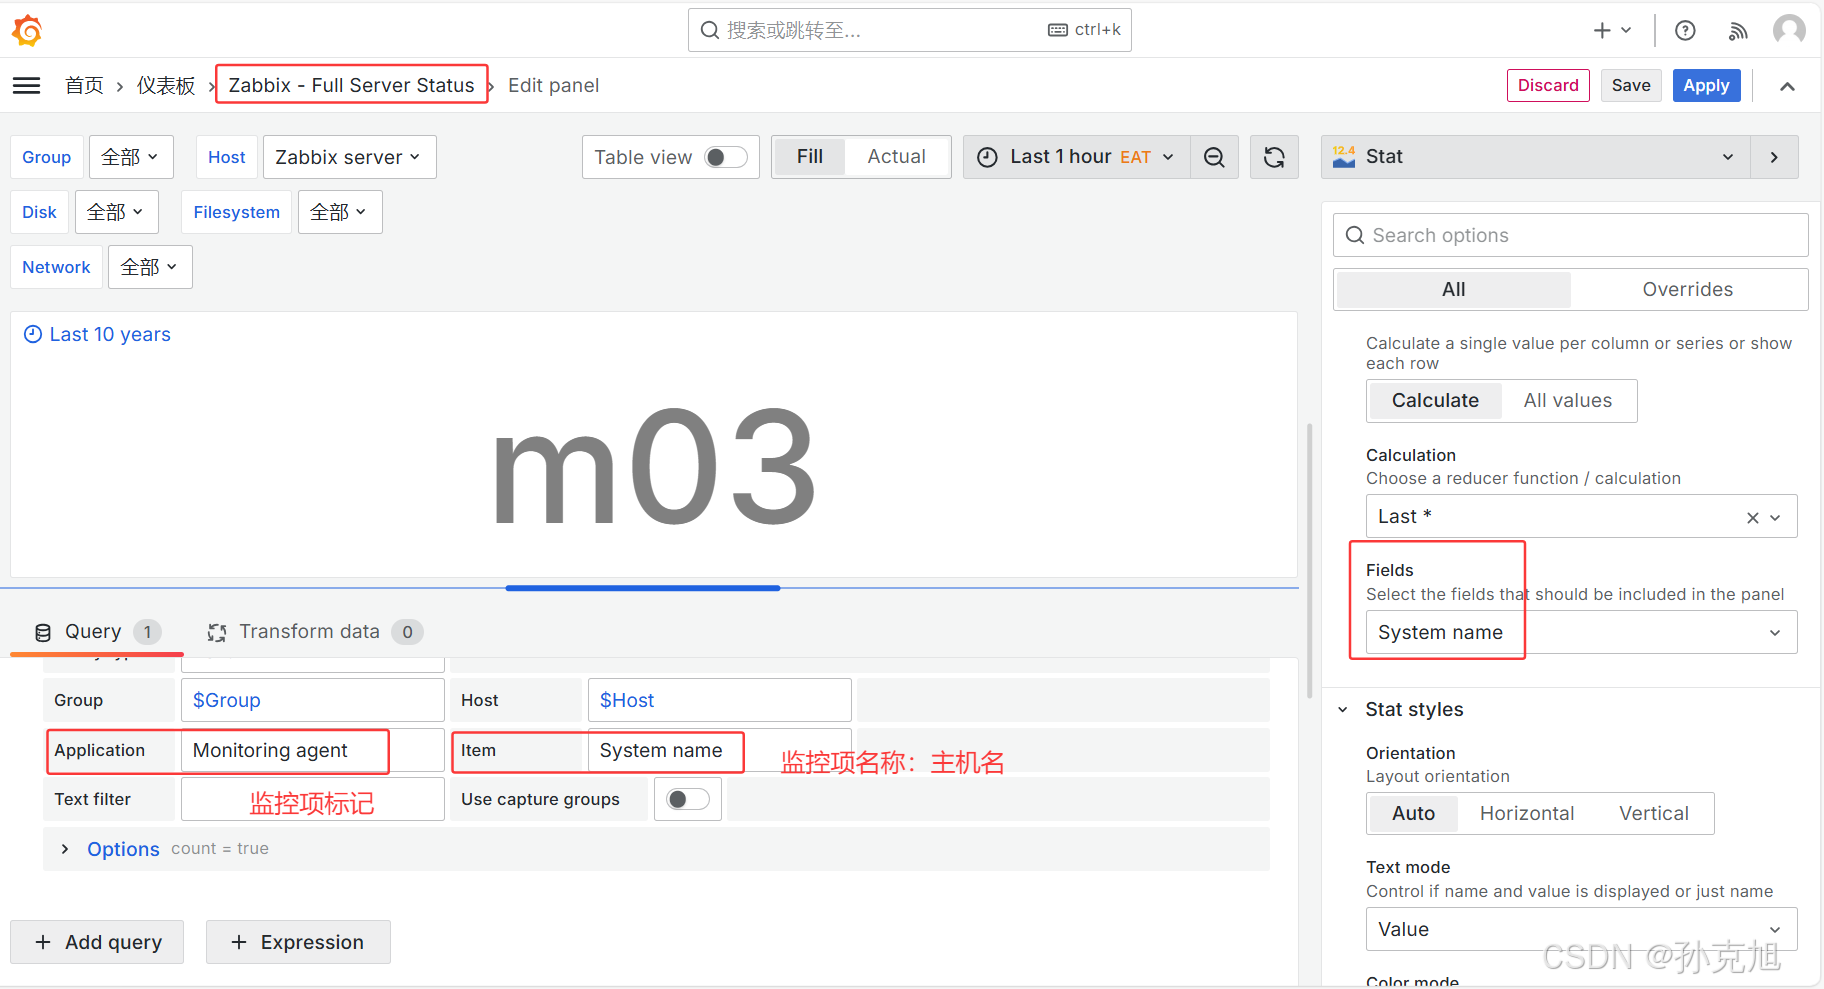Click the Discard button
Image resolution: width=1824 pixels, height=989 pixels.
(x=1548, y=86)
